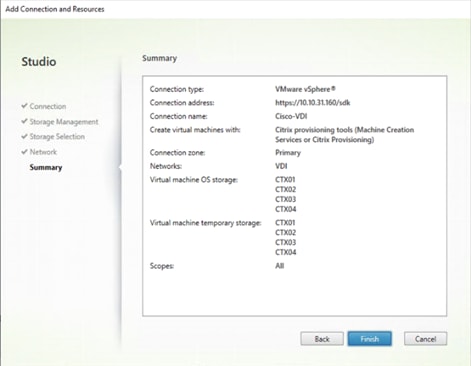Click CTX02 under Virtual machine temporary storage
The width and height of the screenshot is (471, 366).
click(285, 232)
